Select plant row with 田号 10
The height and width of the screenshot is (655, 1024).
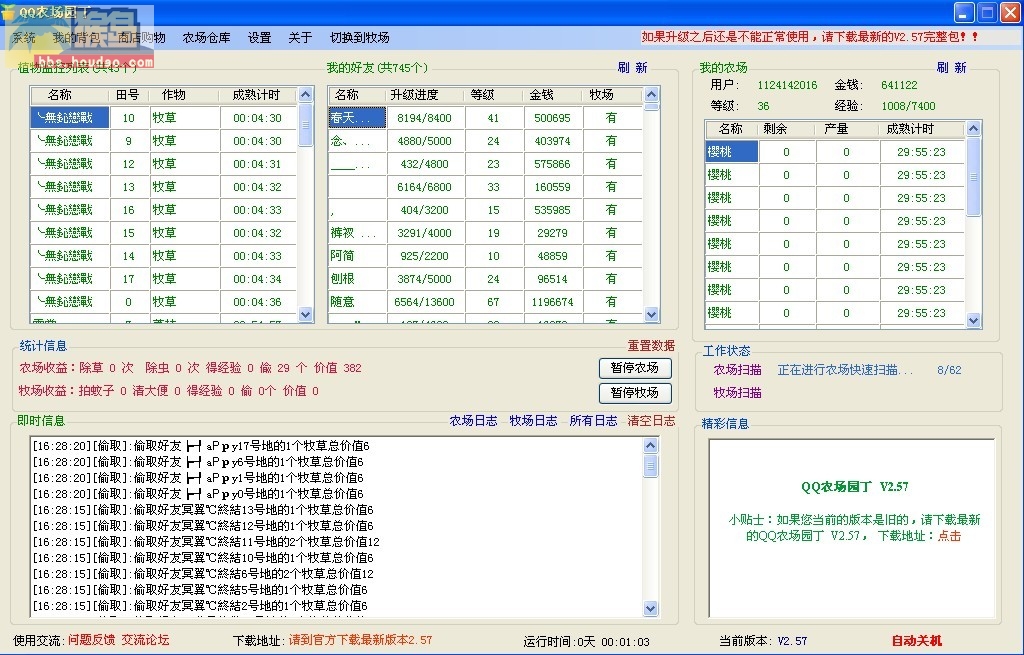pos(164,118)
